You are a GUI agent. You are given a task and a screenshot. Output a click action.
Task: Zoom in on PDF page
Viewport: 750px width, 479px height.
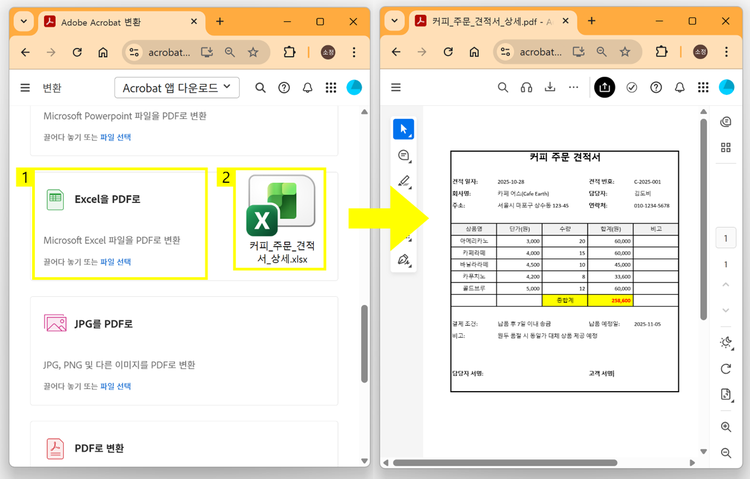click(x=726, y=427)
